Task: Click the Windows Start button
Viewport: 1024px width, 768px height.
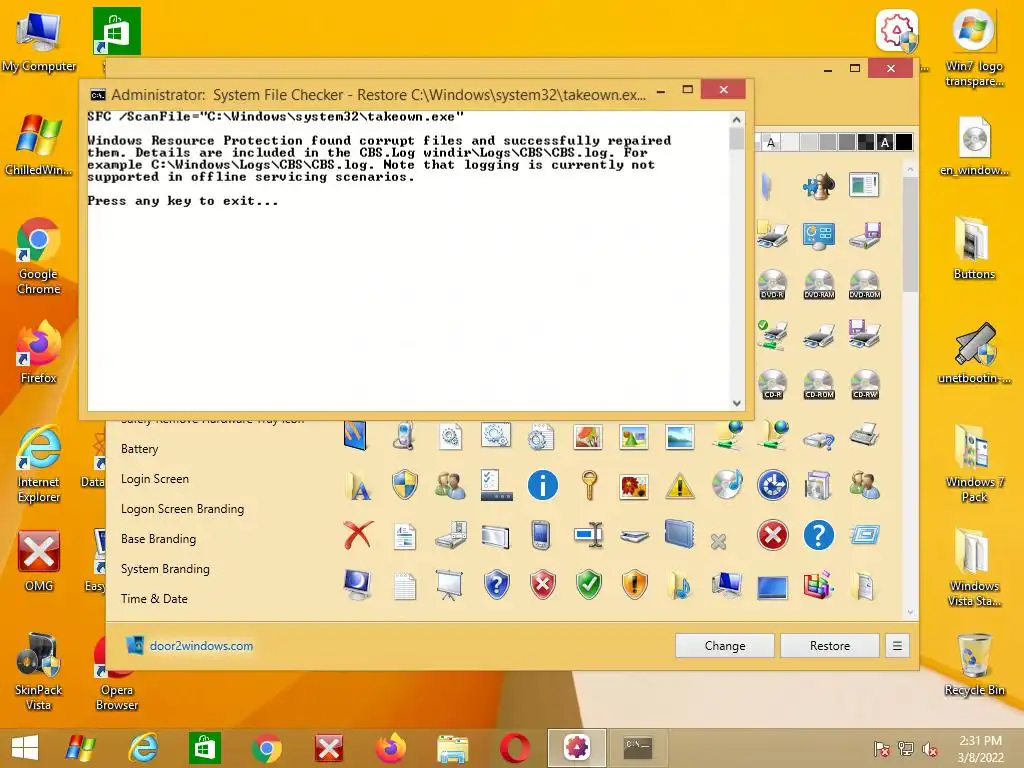Action: (25, 748)
